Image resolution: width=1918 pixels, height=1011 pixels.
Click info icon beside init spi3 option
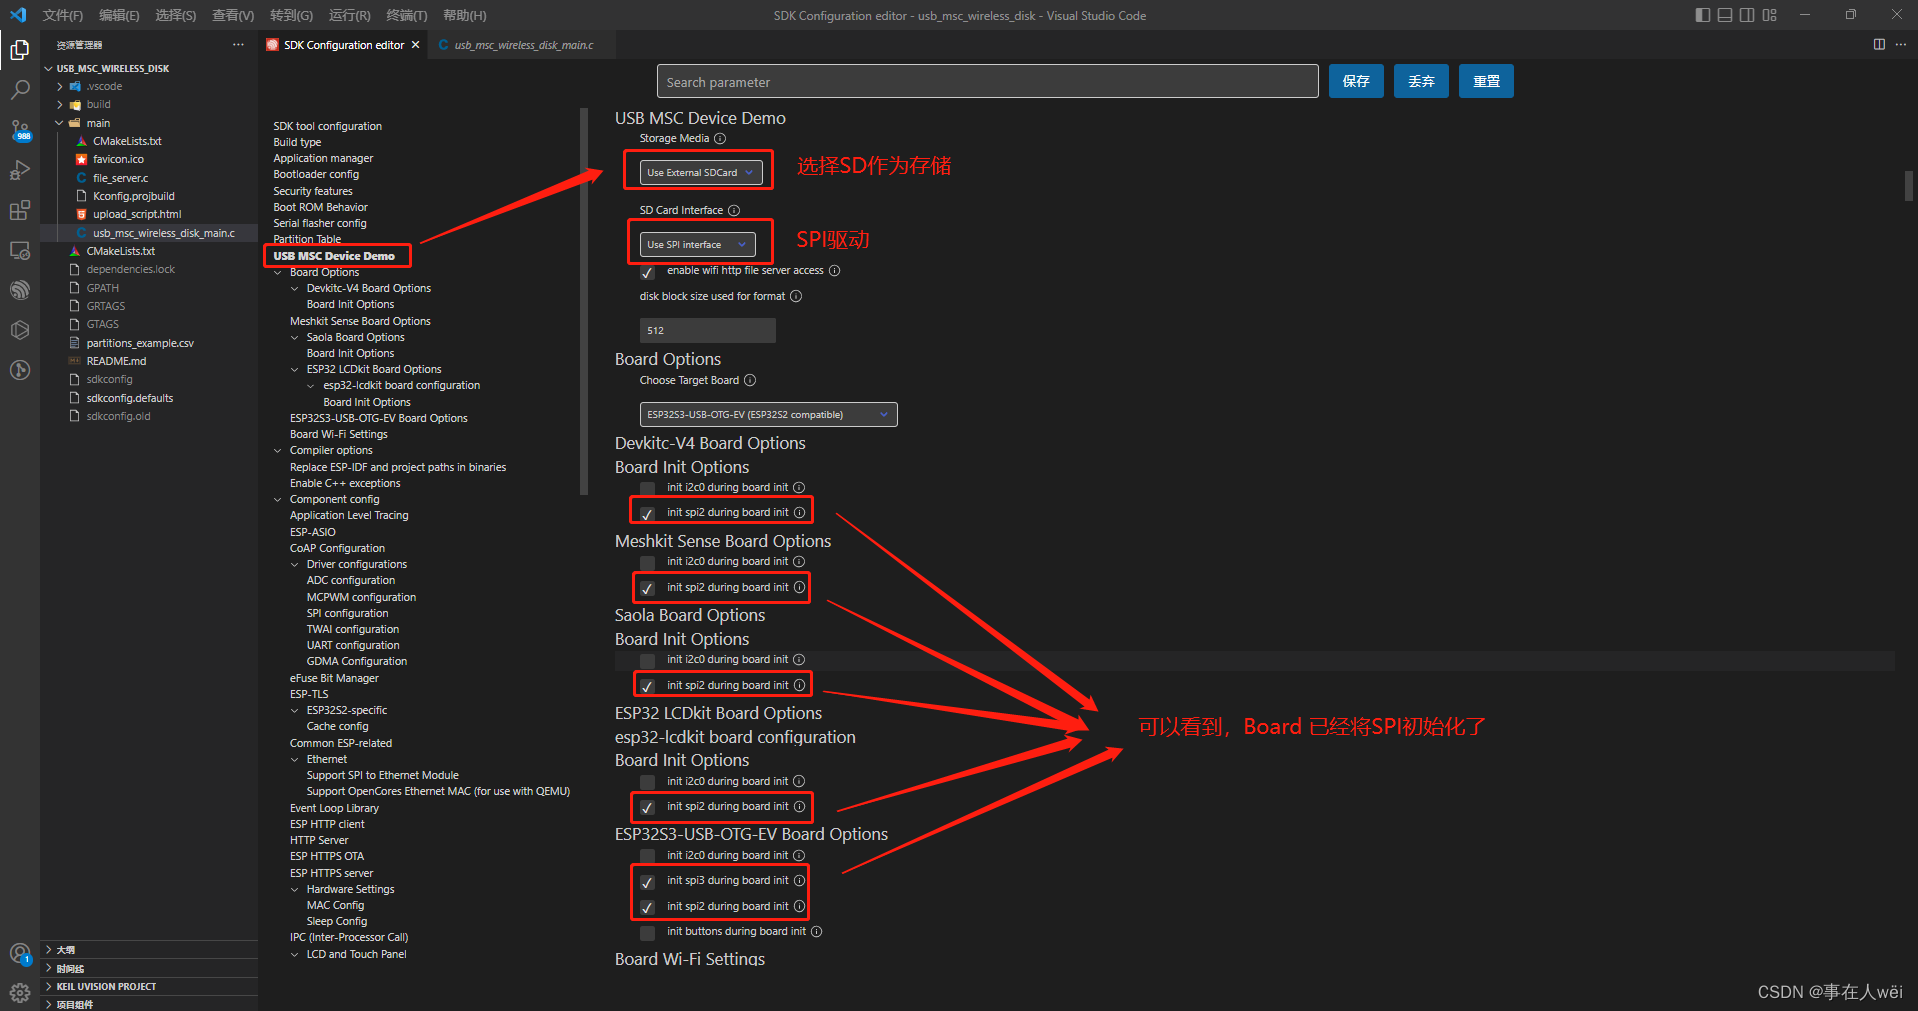[799, 881]
